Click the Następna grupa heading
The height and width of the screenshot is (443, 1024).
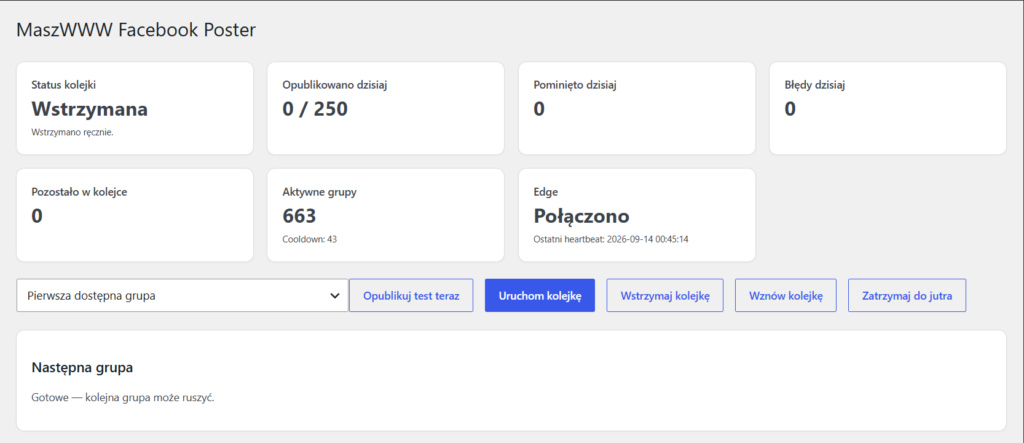[x=82, y=368]
